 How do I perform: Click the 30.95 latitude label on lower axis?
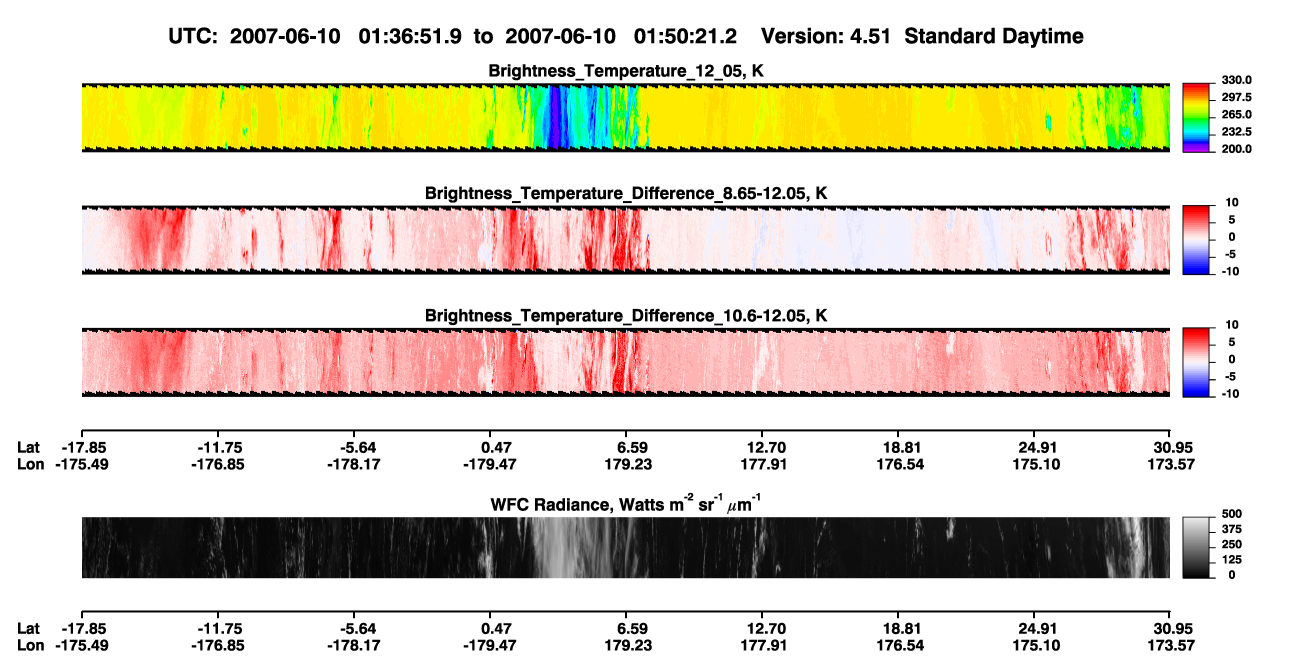tap(1170, 629)
